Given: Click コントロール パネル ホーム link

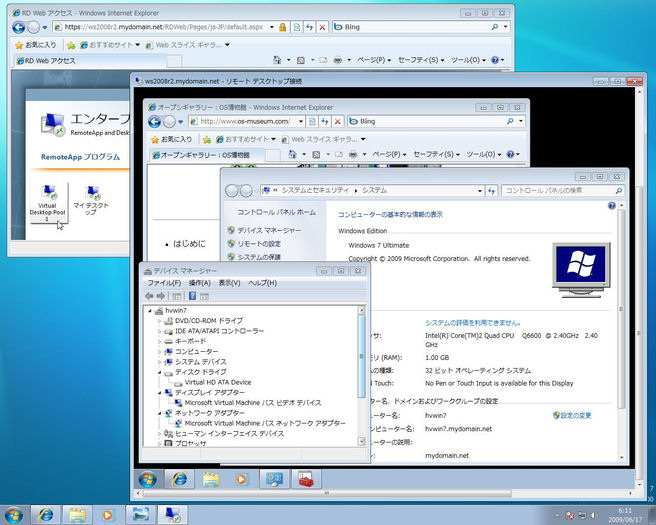Looking at the screenshot, I should [277, 213].
